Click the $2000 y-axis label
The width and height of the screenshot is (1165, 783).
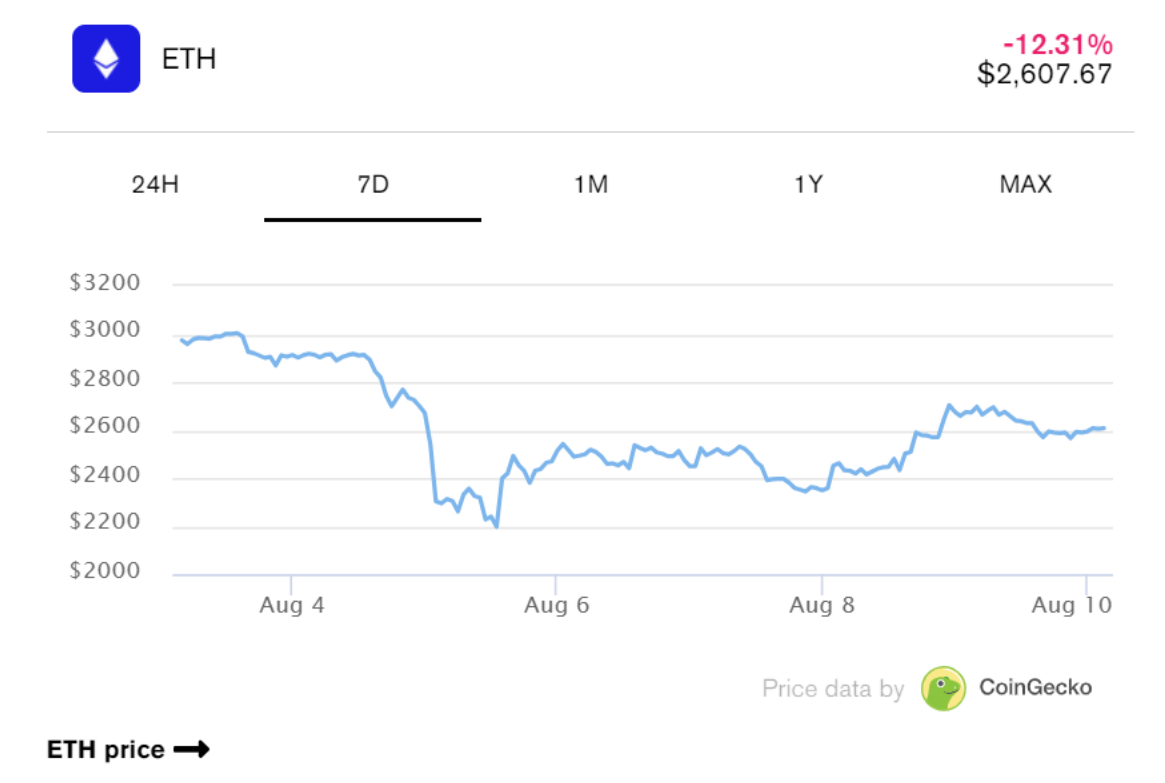(105, 571)
